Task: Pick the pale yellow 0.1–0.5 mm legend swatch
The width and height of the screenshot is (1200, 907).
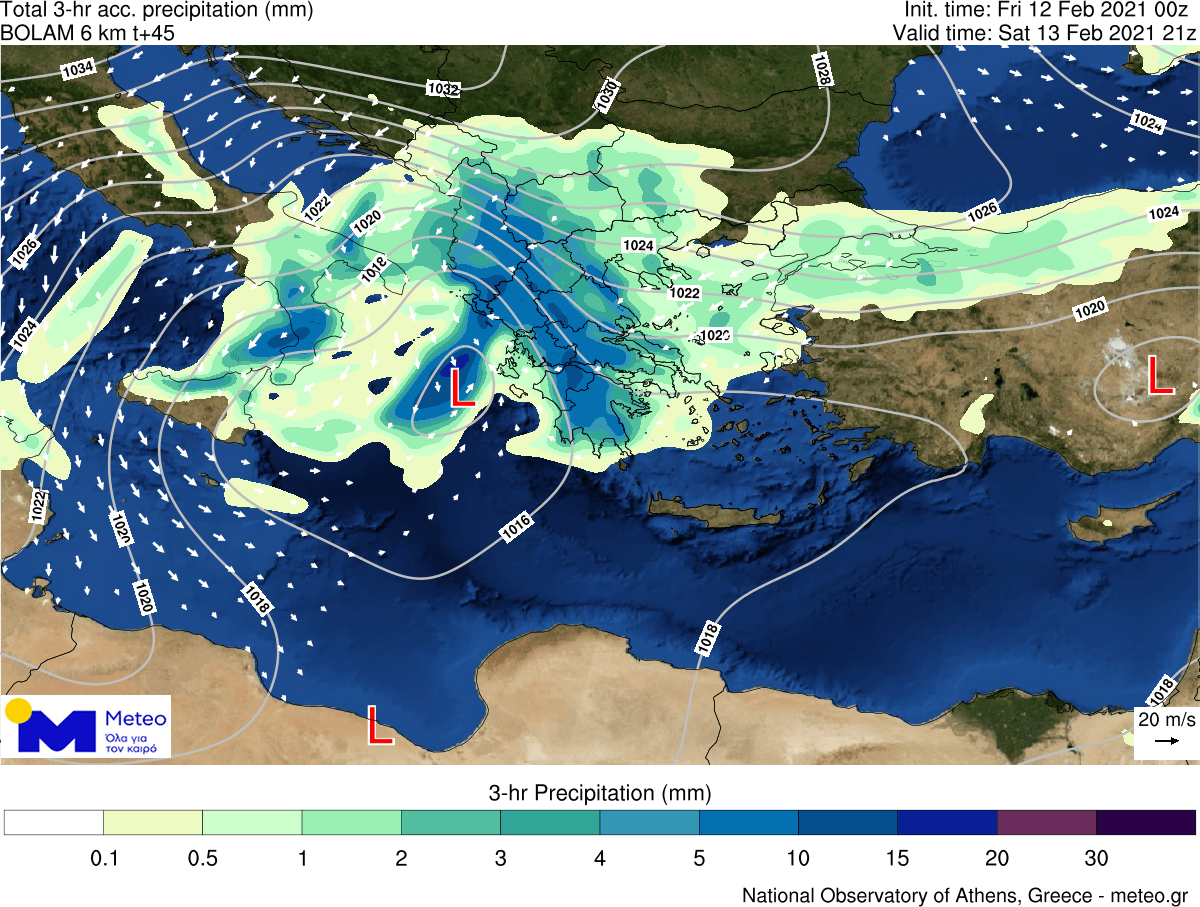Action: (x=153, y=822)
